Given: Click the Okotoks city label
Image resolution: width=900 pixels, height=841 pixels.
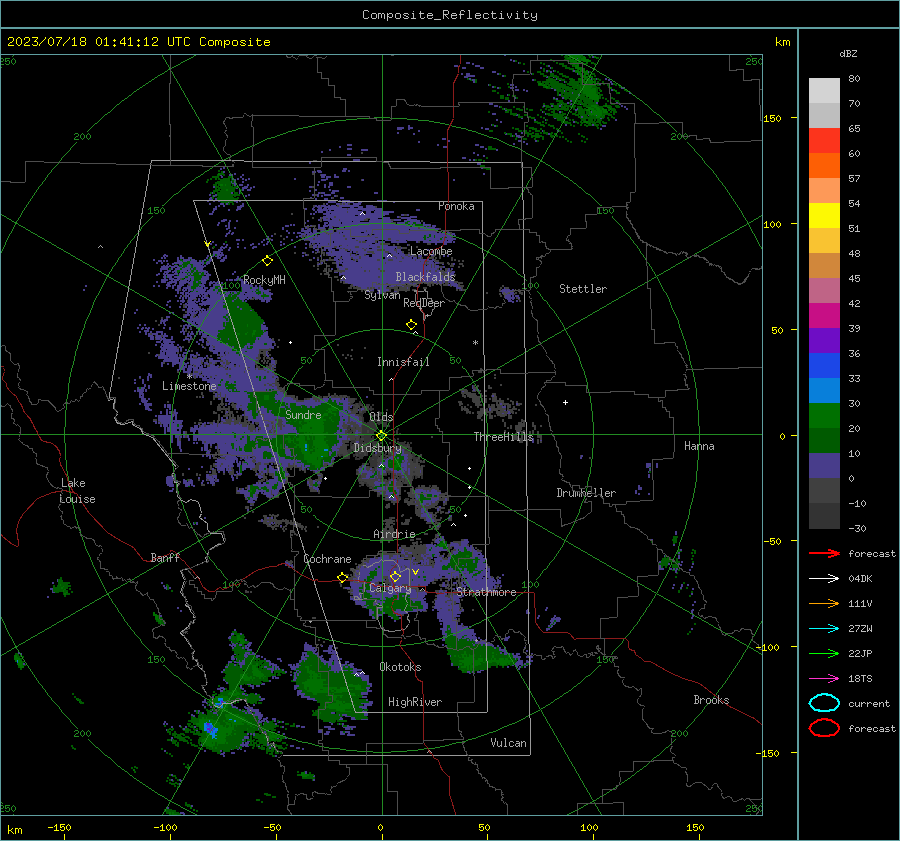Looking at the screenshot, I should pyautogui.click(x=400, y=667).
